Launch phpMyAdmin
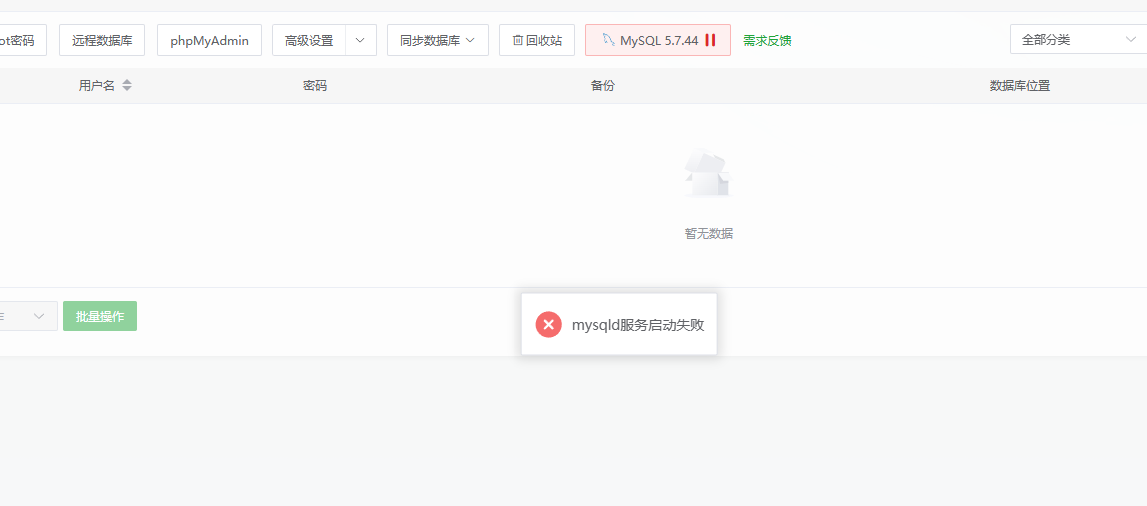This screenshot has height=506, width=1147. [209, 40]
